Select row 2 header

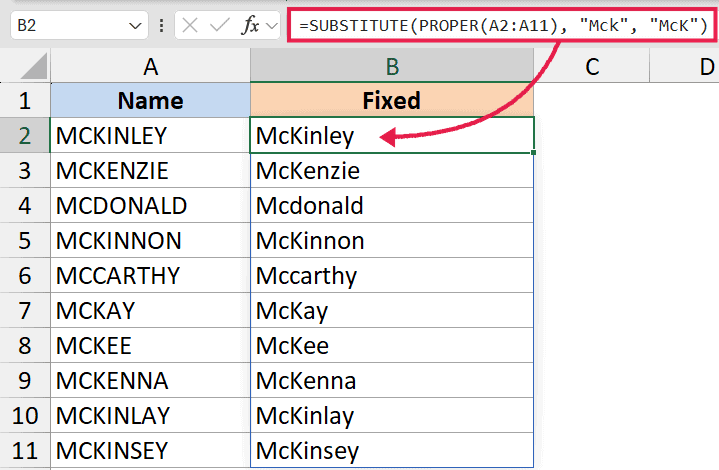(x=25, y=135)
